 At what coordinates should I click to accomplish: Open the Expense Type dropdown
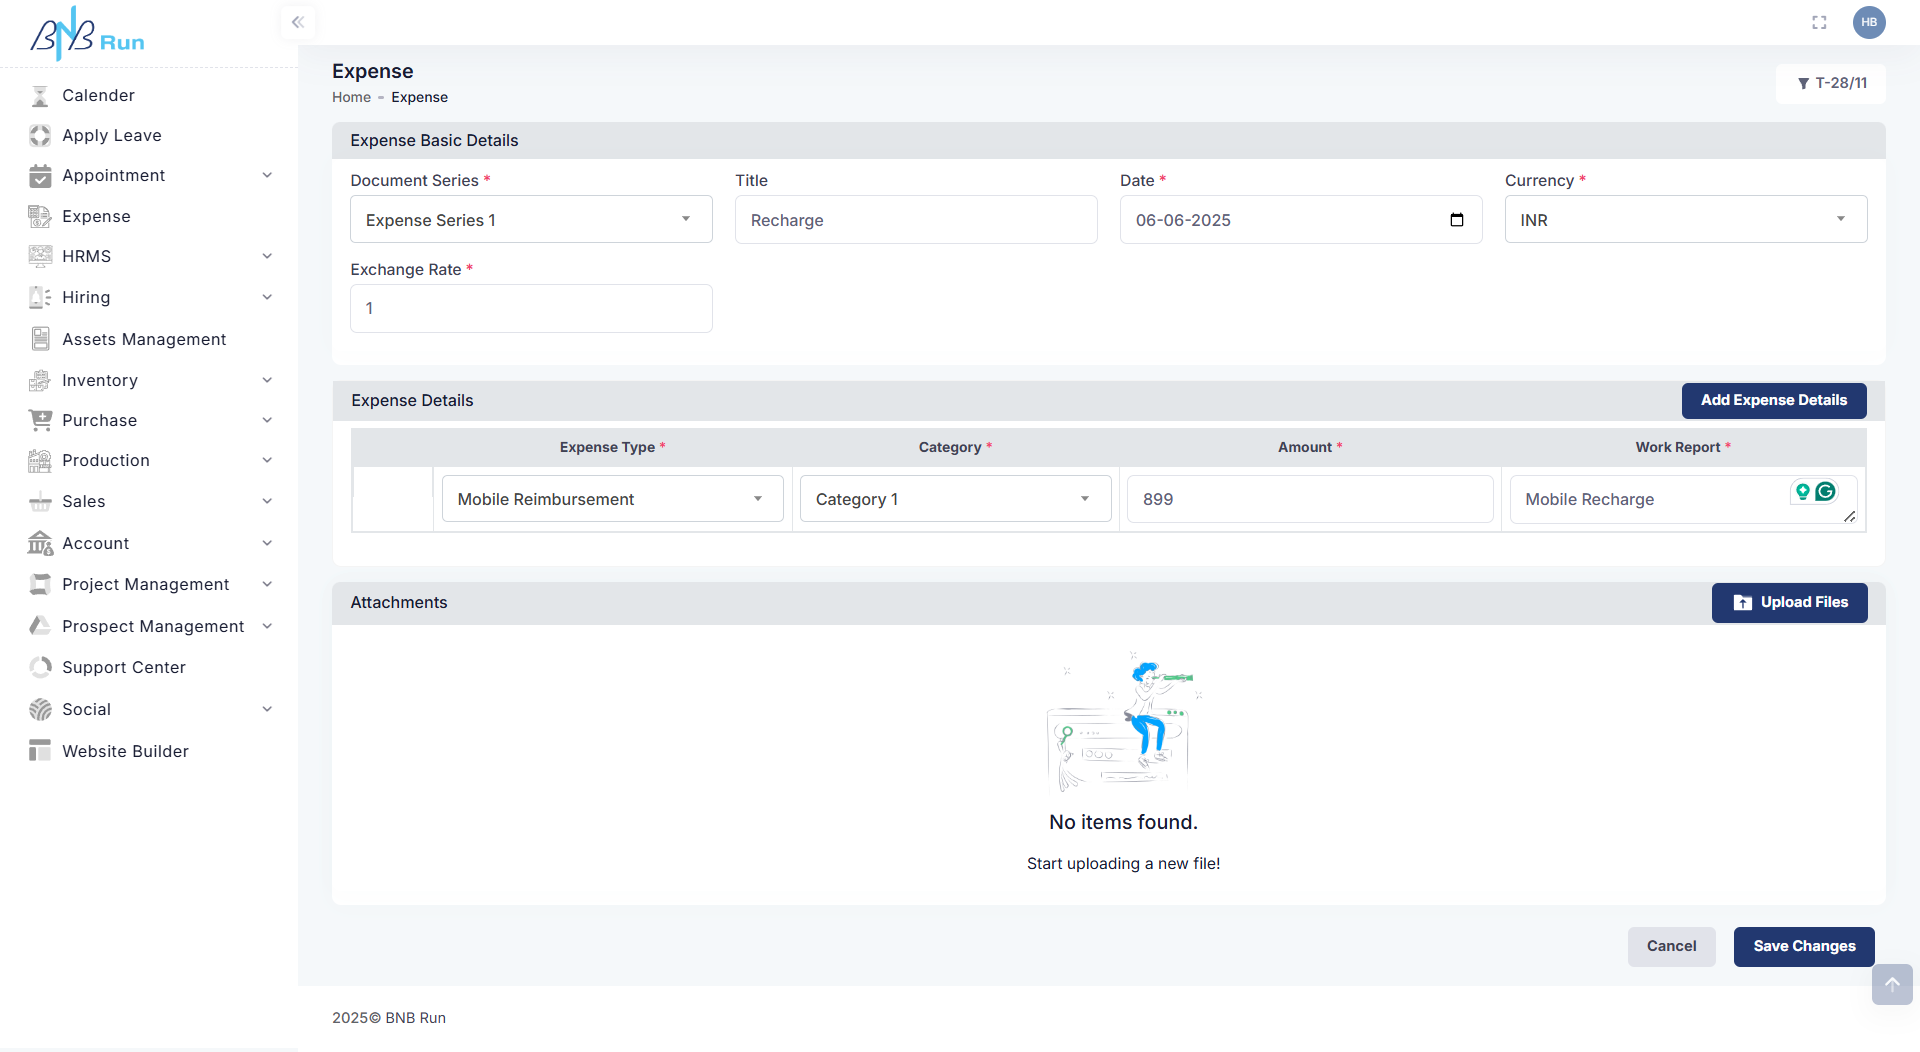click(x=612, y=499)
